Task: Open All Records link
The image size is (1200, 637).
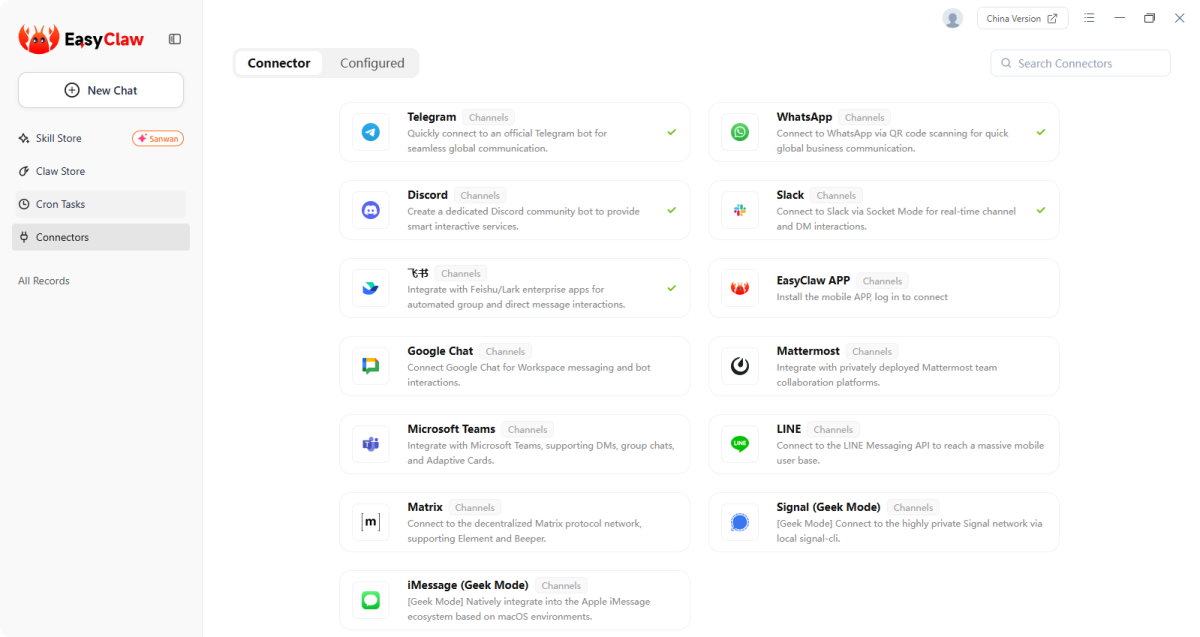Action: [44, 281]
